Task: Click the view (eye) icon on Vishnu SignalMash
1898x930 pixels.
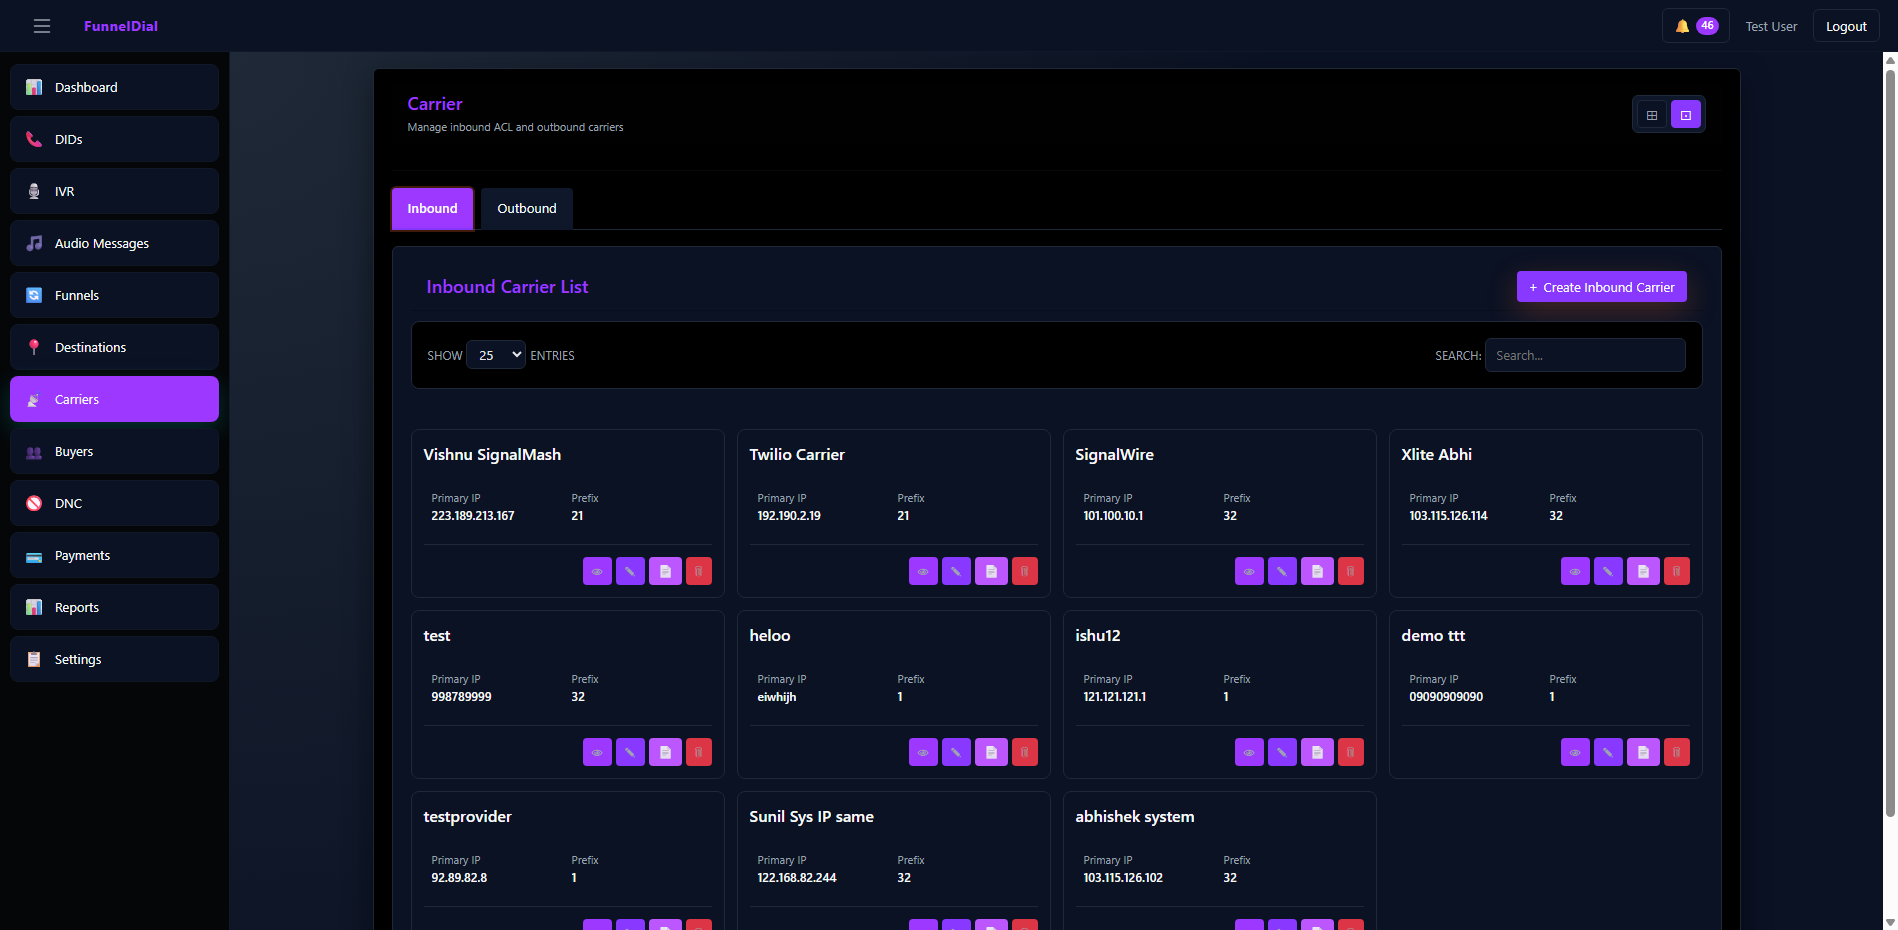Action: click(x=597, y=571)
